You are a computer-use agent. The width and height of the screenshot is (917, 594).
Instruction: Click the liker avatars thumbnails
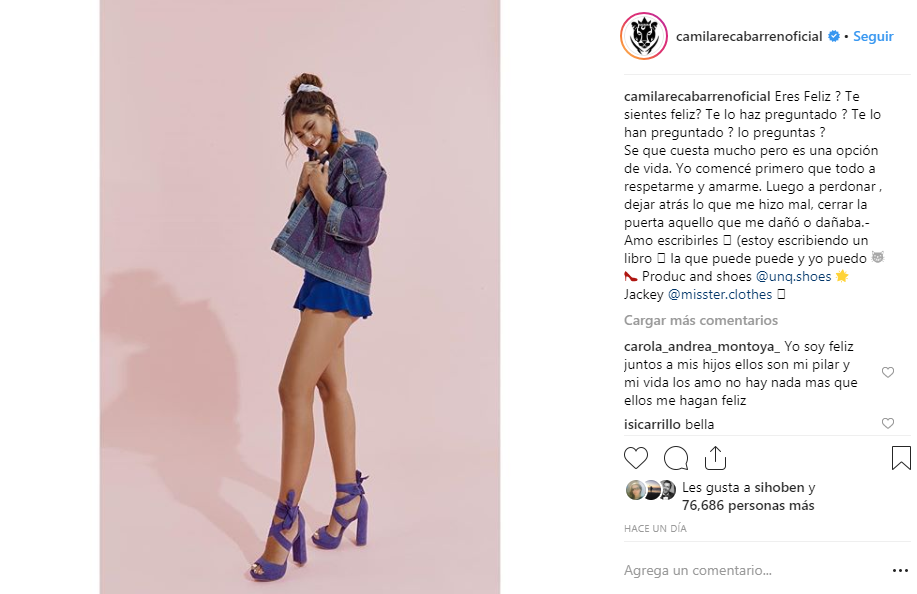[x=651, y=491]
